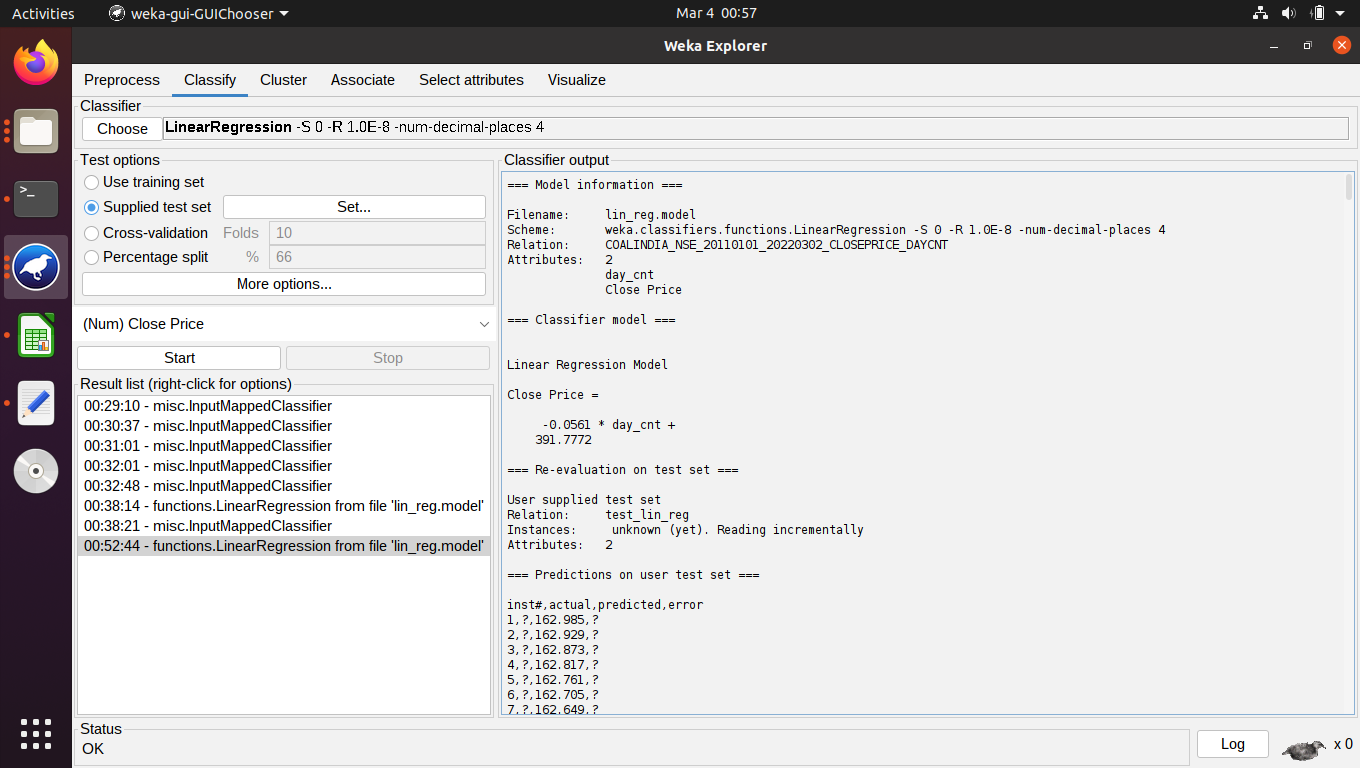Select Use training set option

(145, 182)
